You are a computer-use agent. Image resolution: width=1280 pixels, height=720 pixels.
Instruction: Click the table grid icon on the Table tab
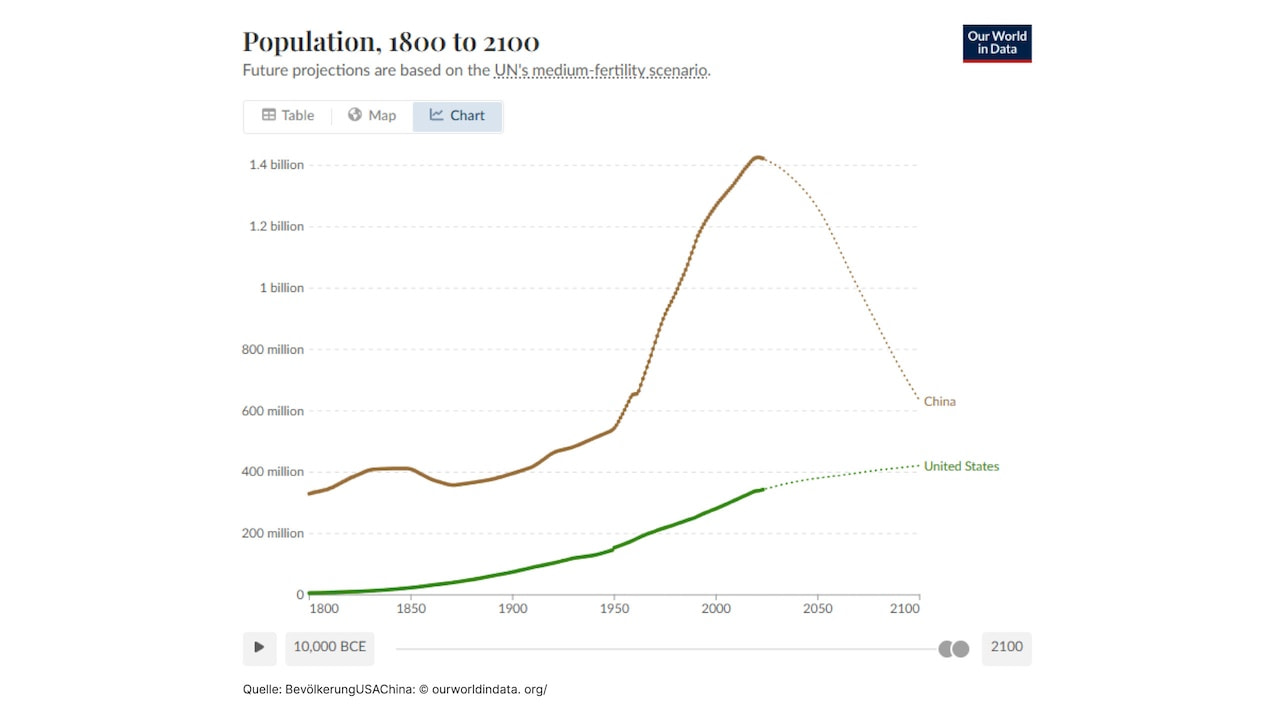click(x=271, y=114)
